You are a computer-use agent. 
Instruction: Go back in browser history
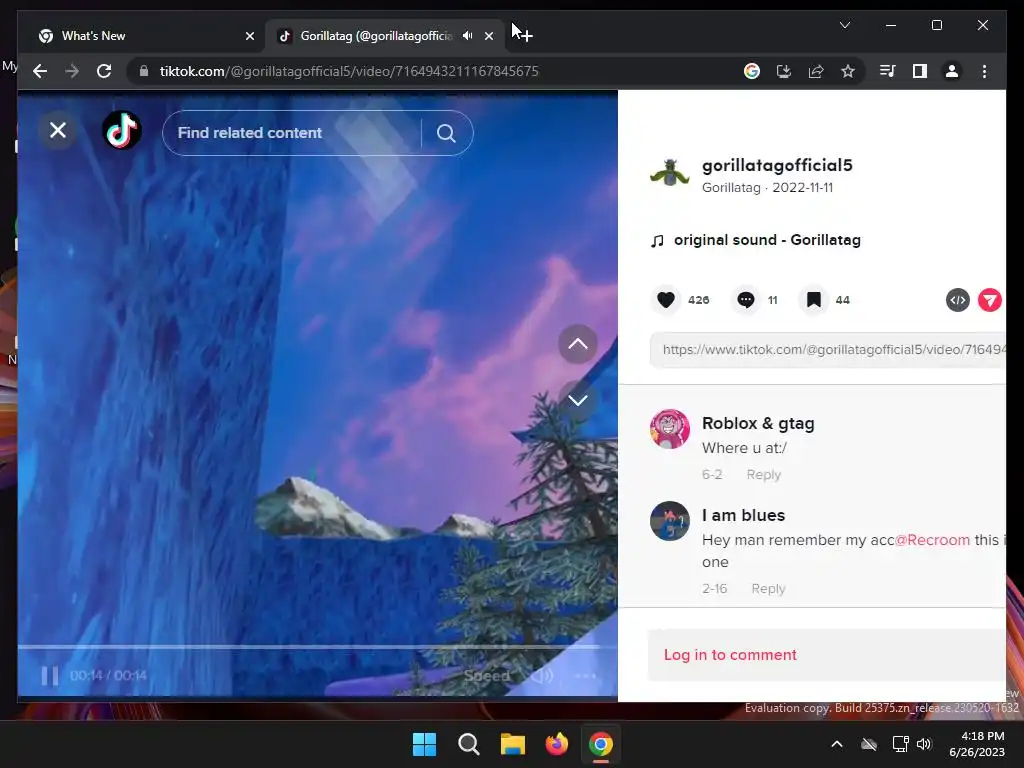[x=40, y=71]
